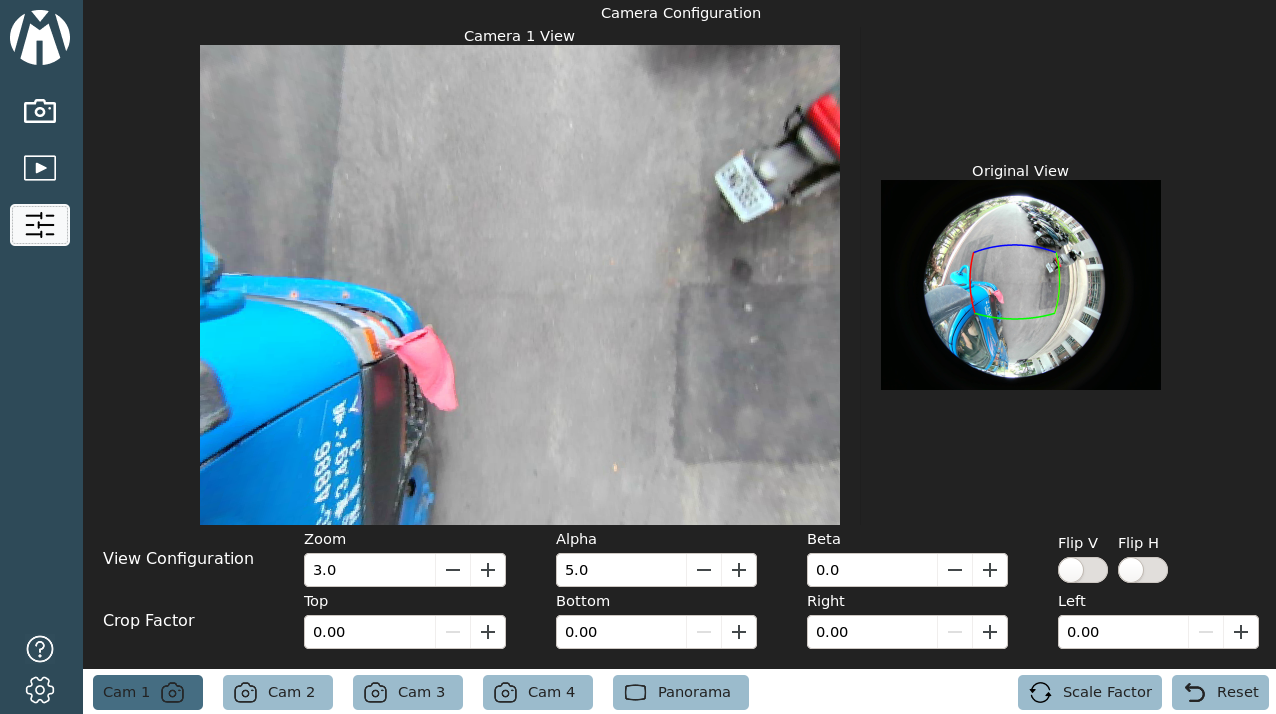Click the app logo at top left
Viewport: 1276px width, 714px height.
40,38
